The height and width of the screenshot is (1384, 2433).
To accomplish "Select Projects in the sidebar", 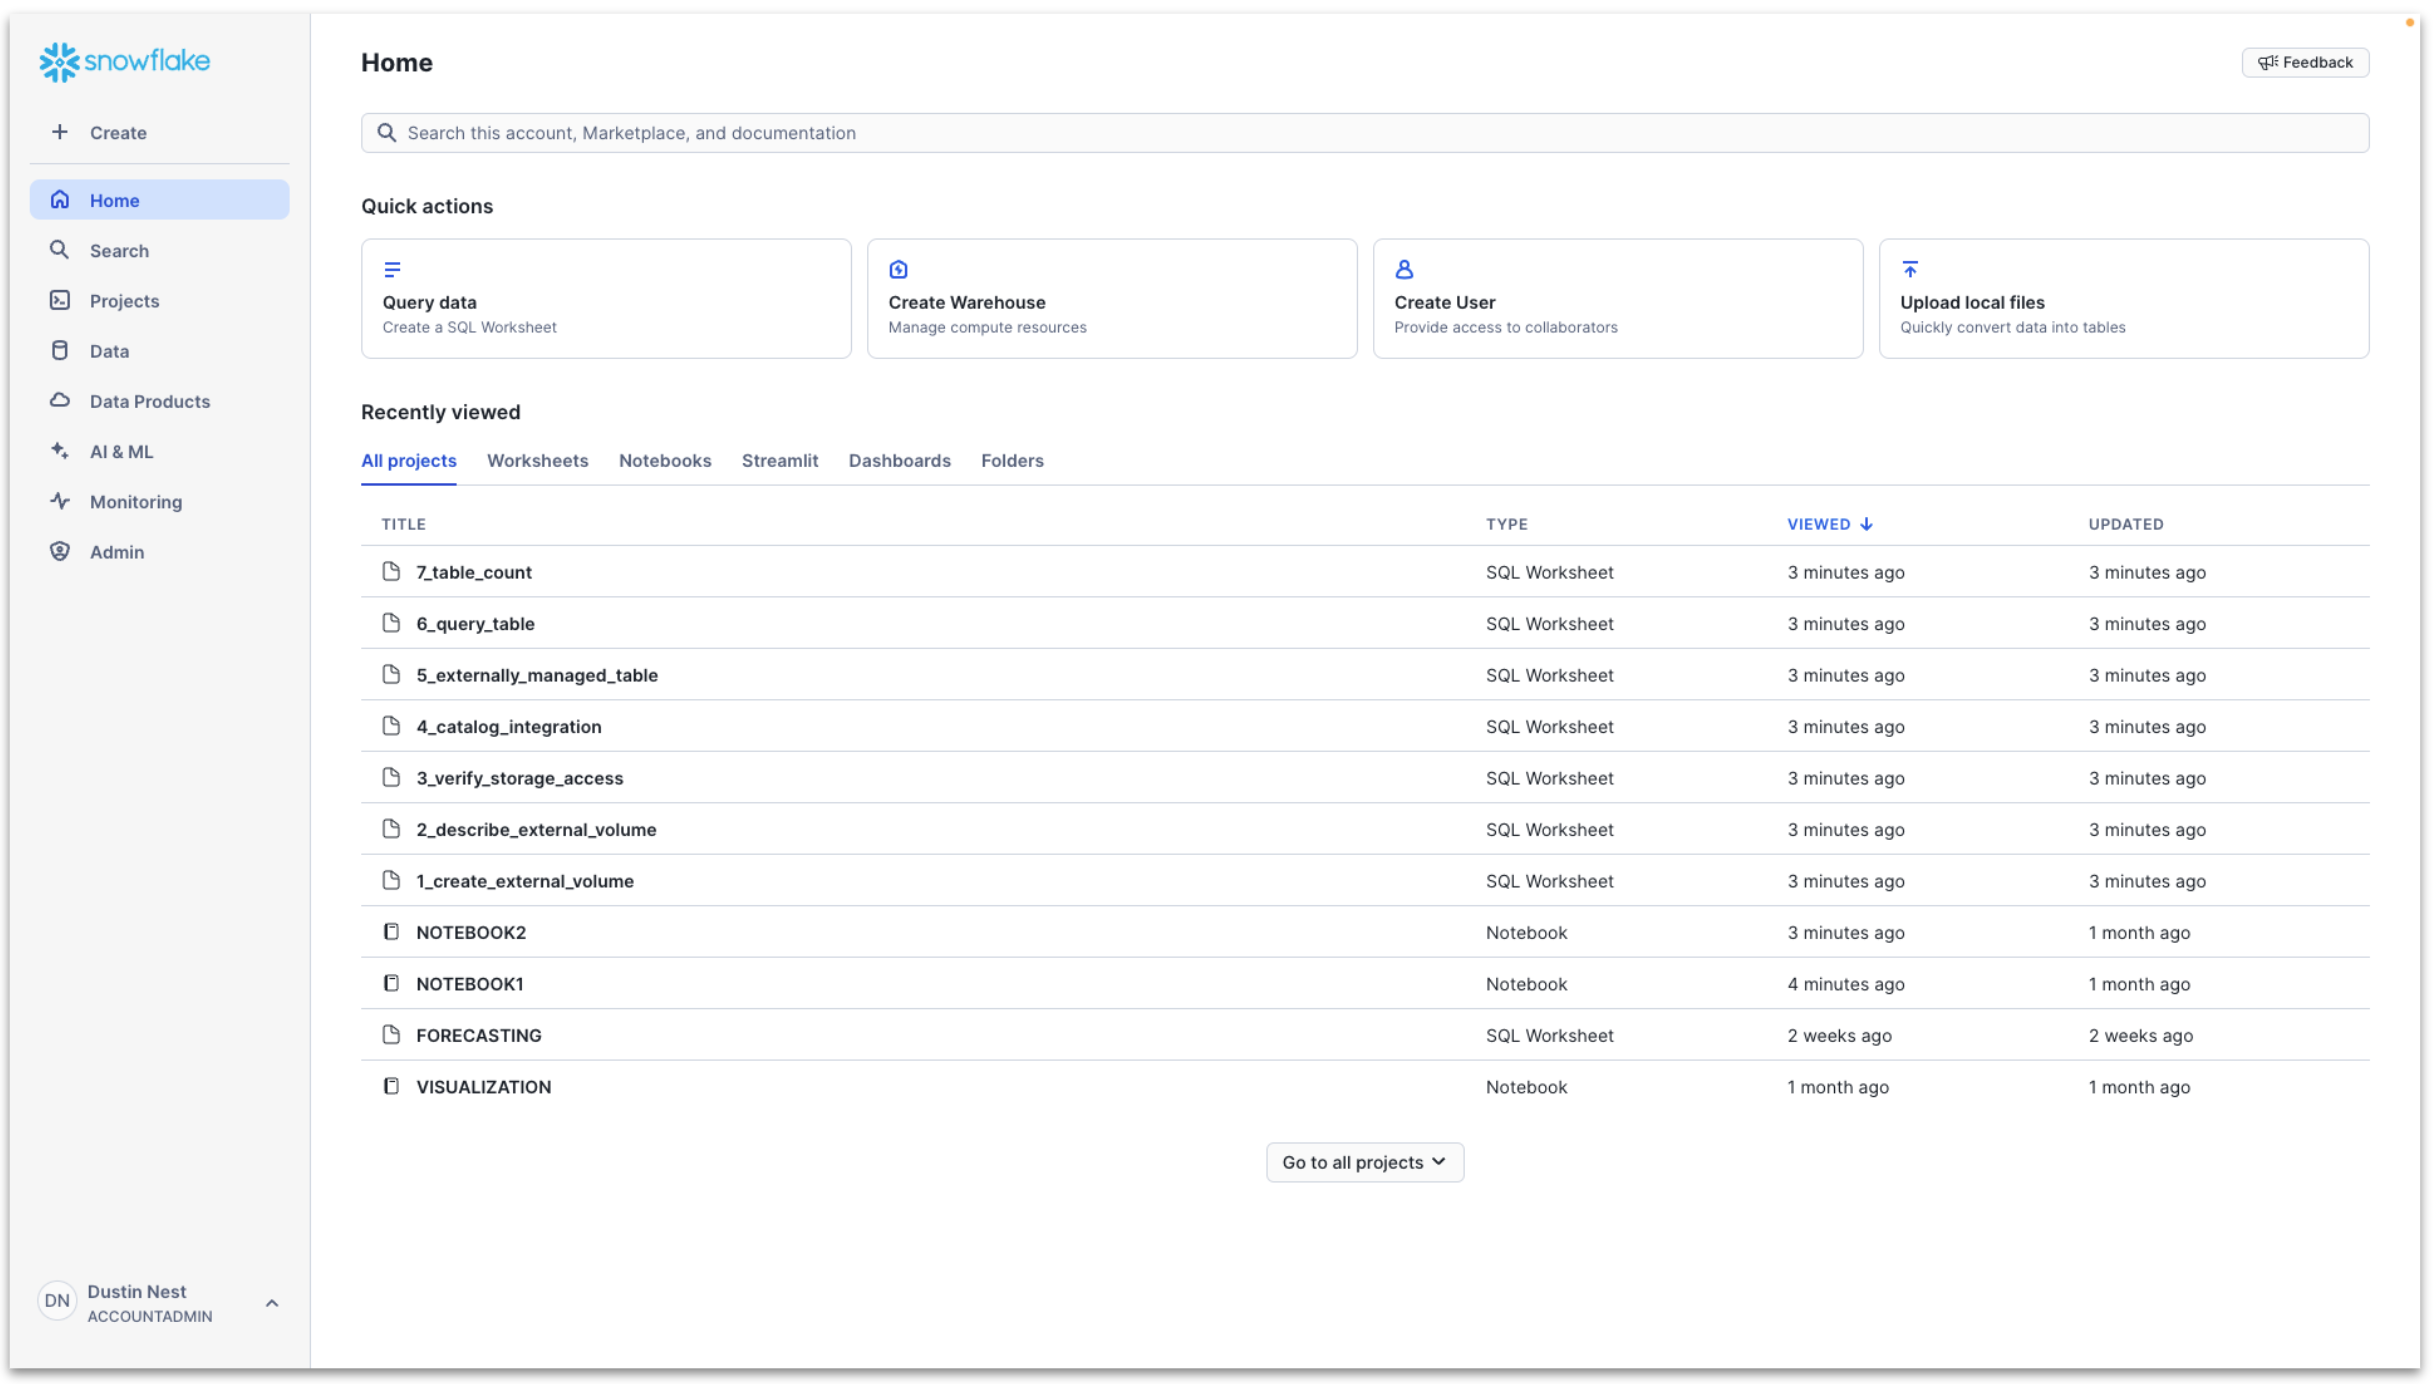I will click(x=123, y=300).
